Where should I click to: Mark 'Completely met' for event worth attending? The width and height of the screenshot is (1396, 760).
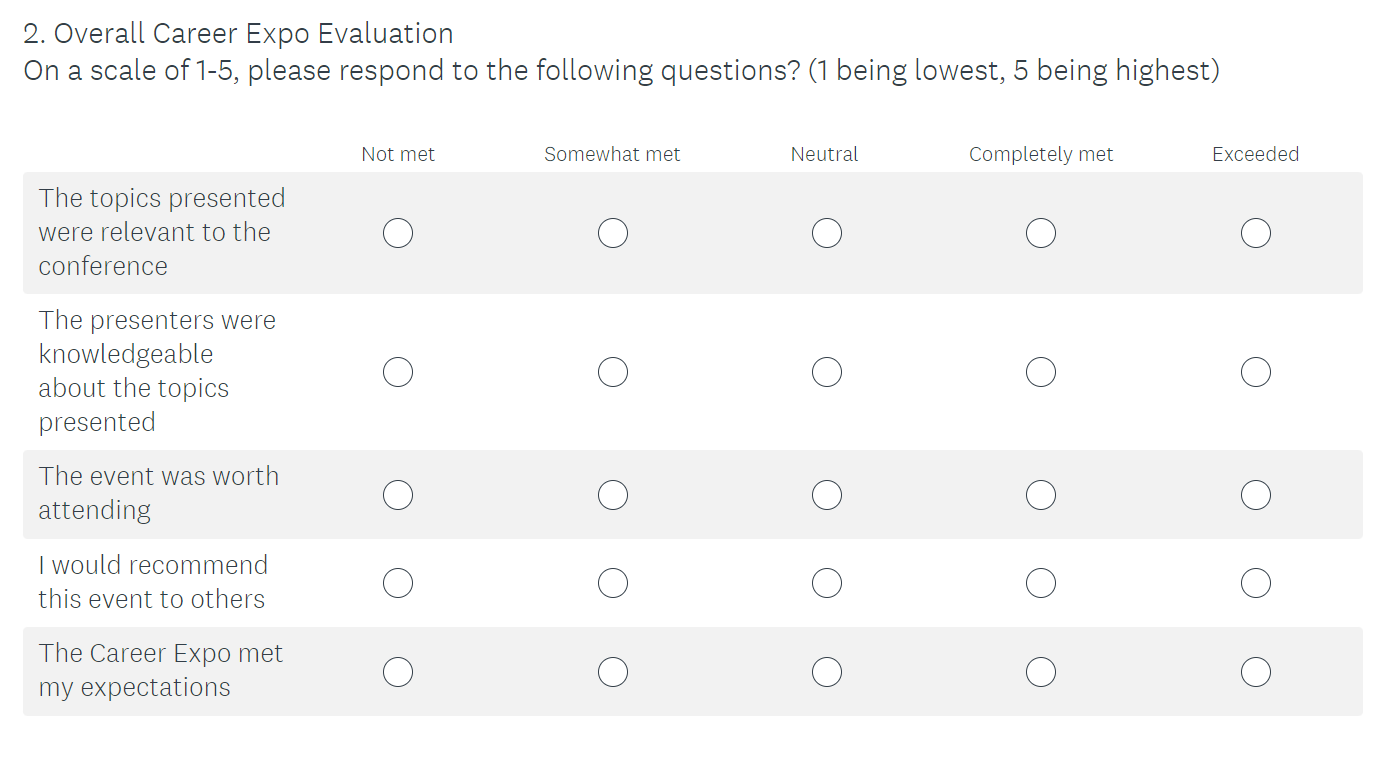point(1041,495)
